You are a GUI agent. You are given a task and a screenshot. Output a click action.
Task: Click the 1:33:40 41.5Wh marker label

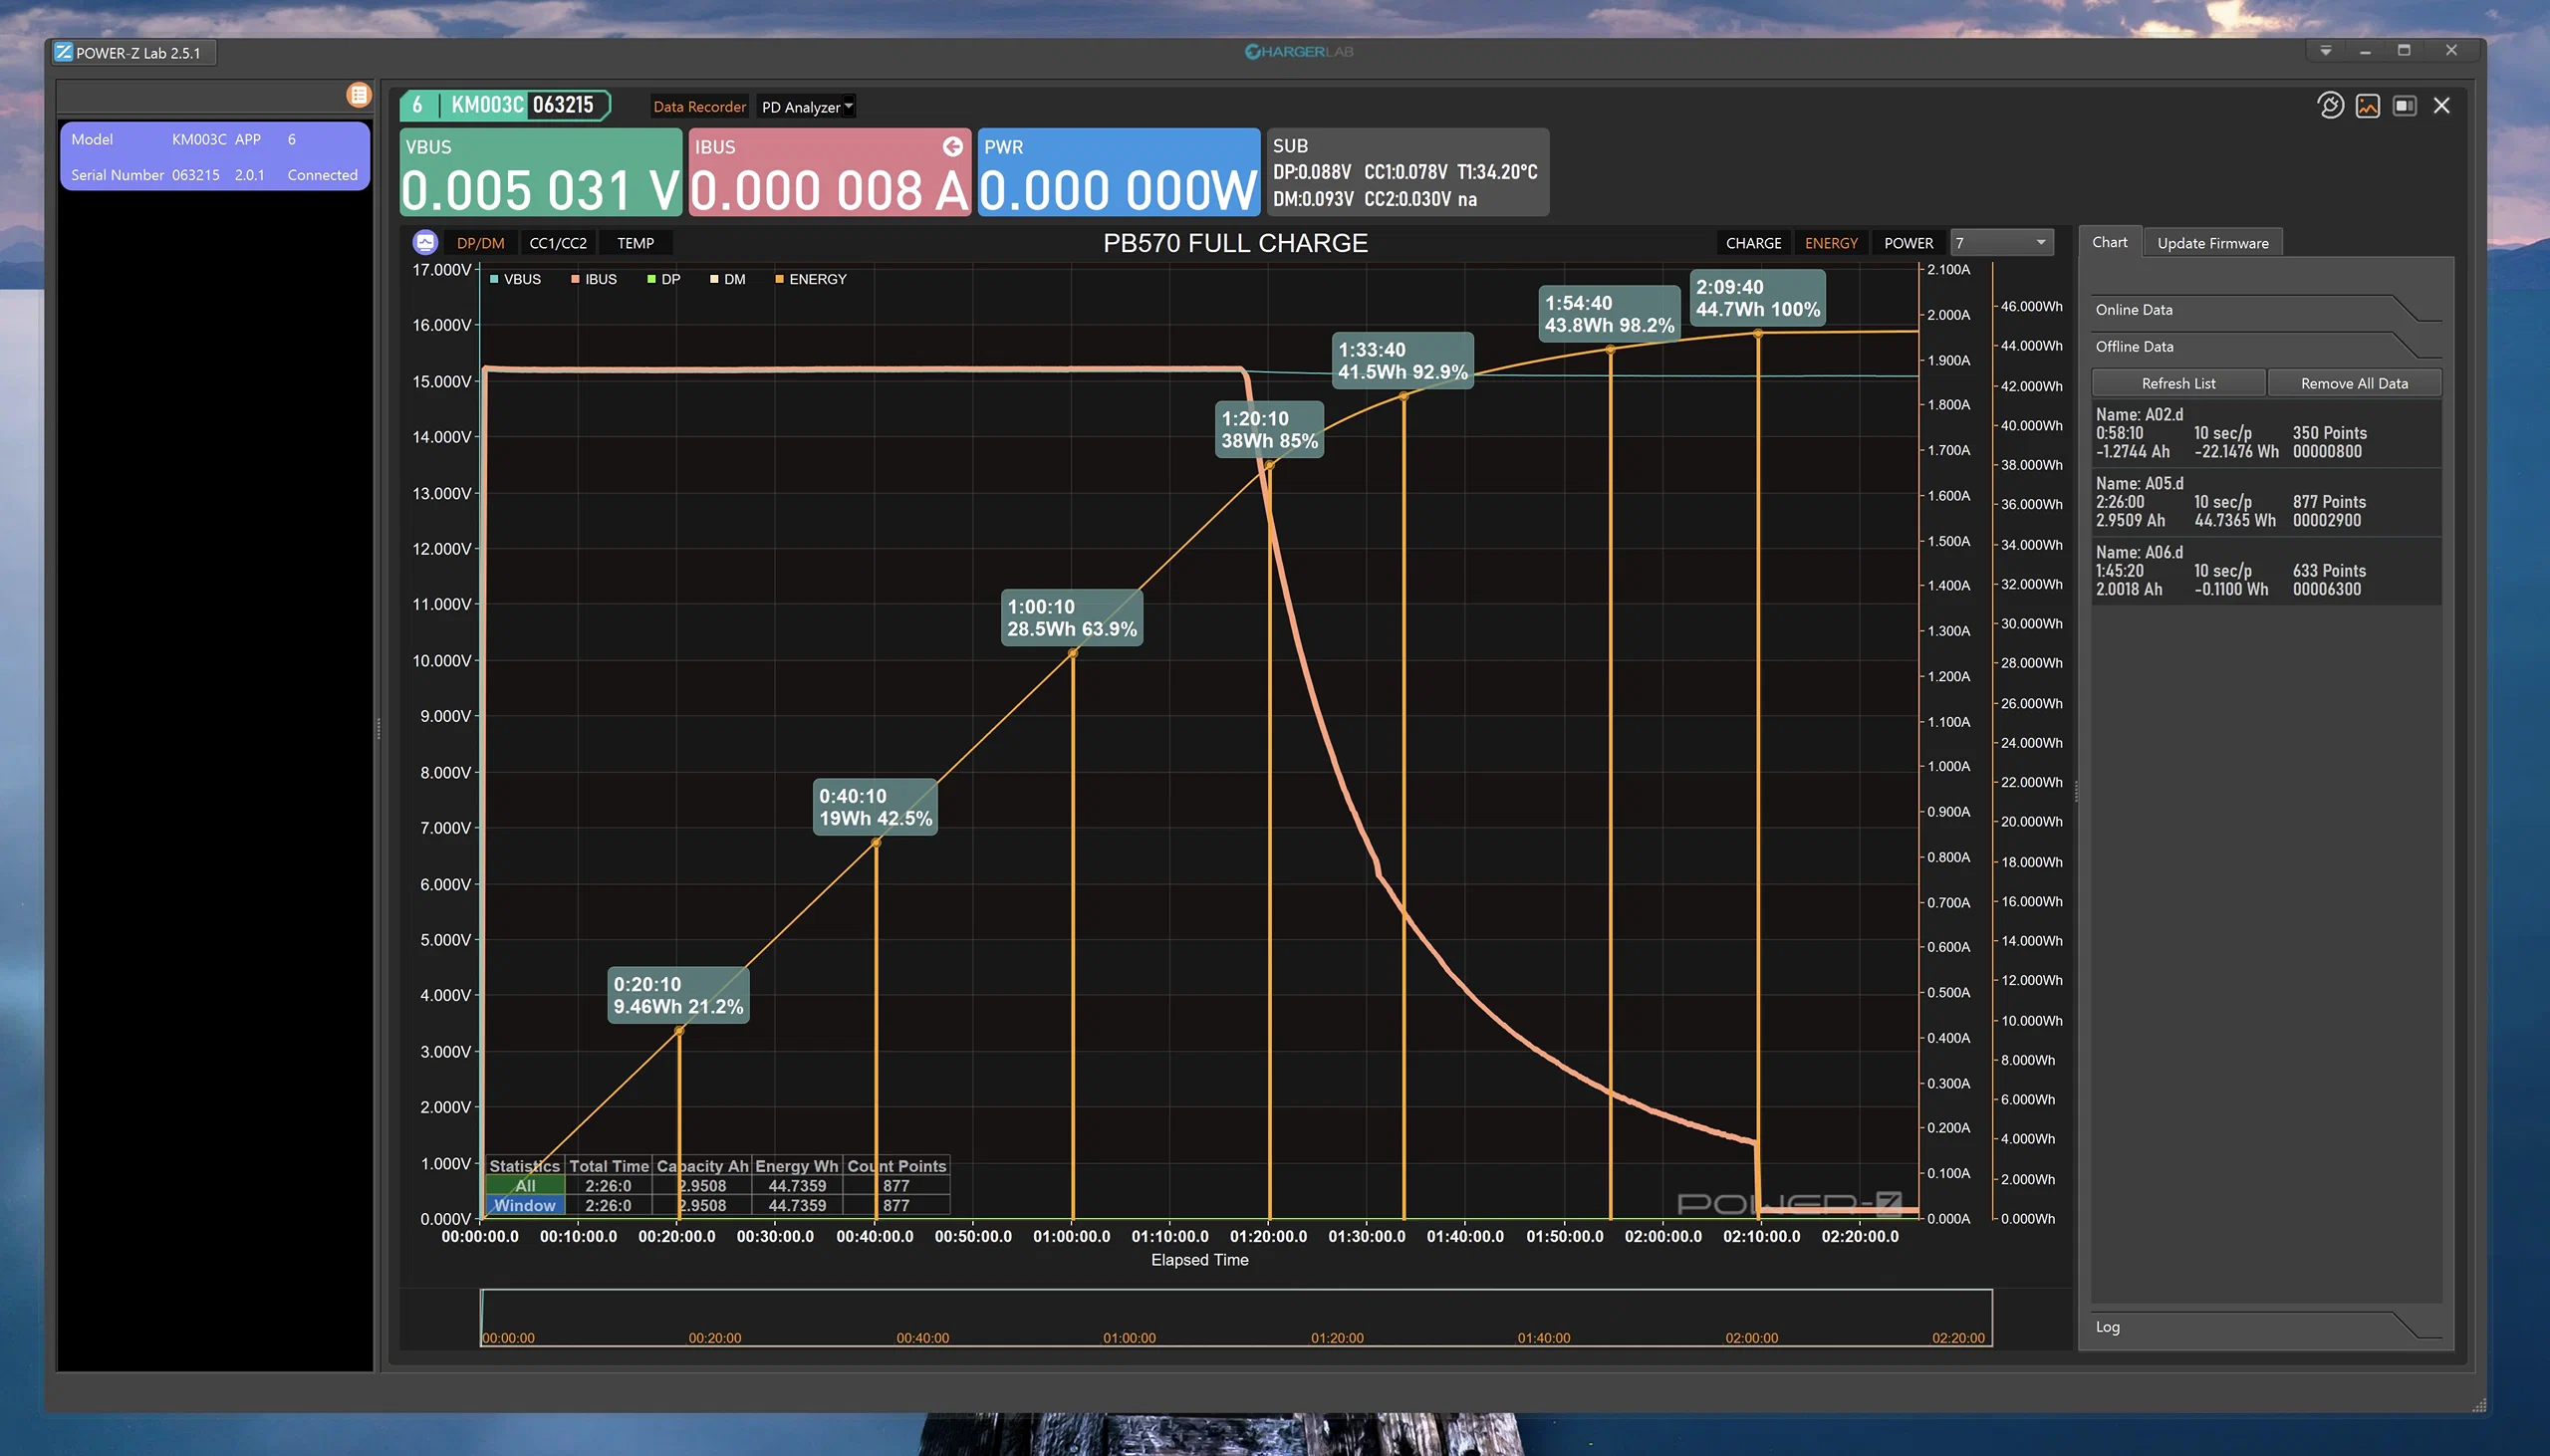(1403, 361)
